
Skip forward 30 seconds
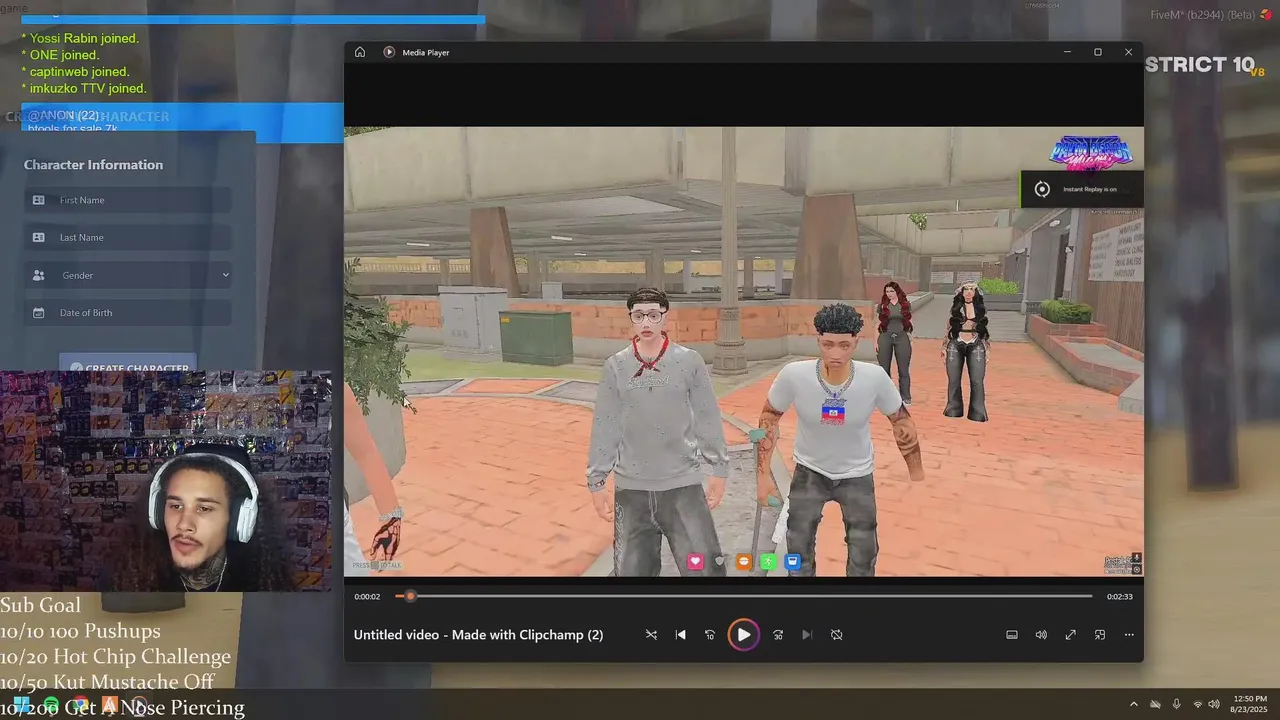click(x=778, y=635)
